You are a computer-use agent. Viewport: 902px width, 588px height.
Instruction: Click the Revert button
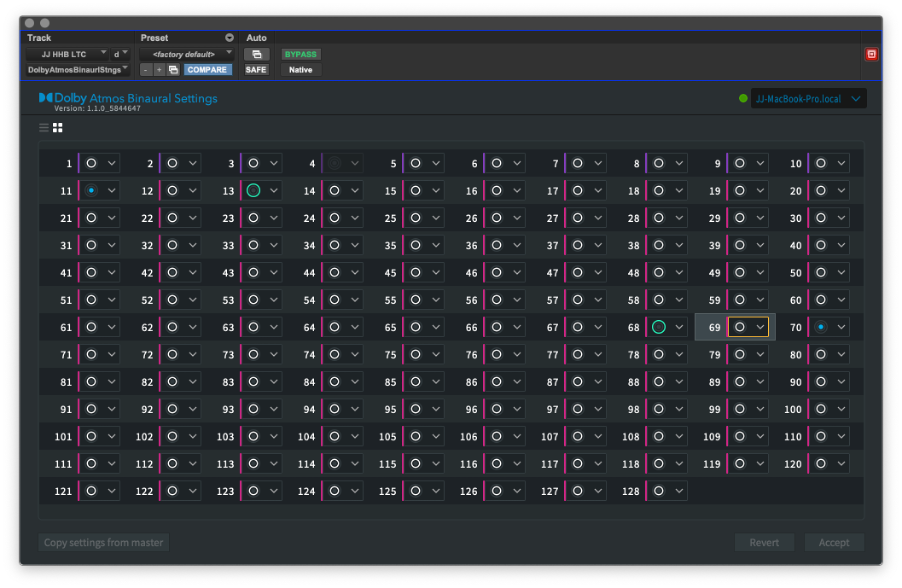pos(764,543)
